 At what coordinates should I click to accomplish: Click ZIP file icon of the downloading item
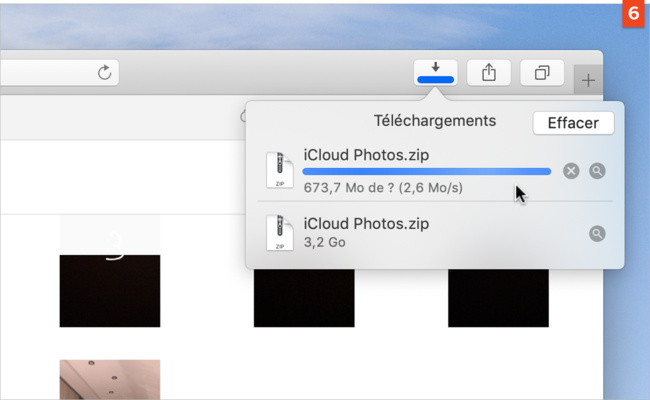279,171
